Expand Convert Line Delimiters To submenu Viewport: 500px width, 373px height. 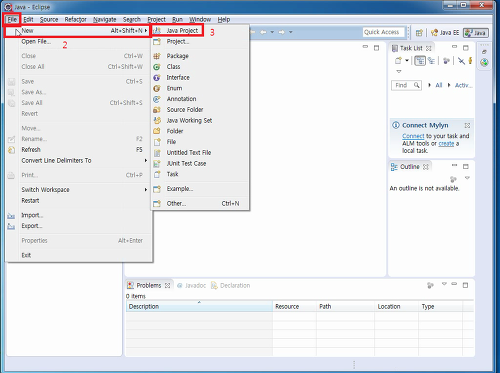coord(78,160)
